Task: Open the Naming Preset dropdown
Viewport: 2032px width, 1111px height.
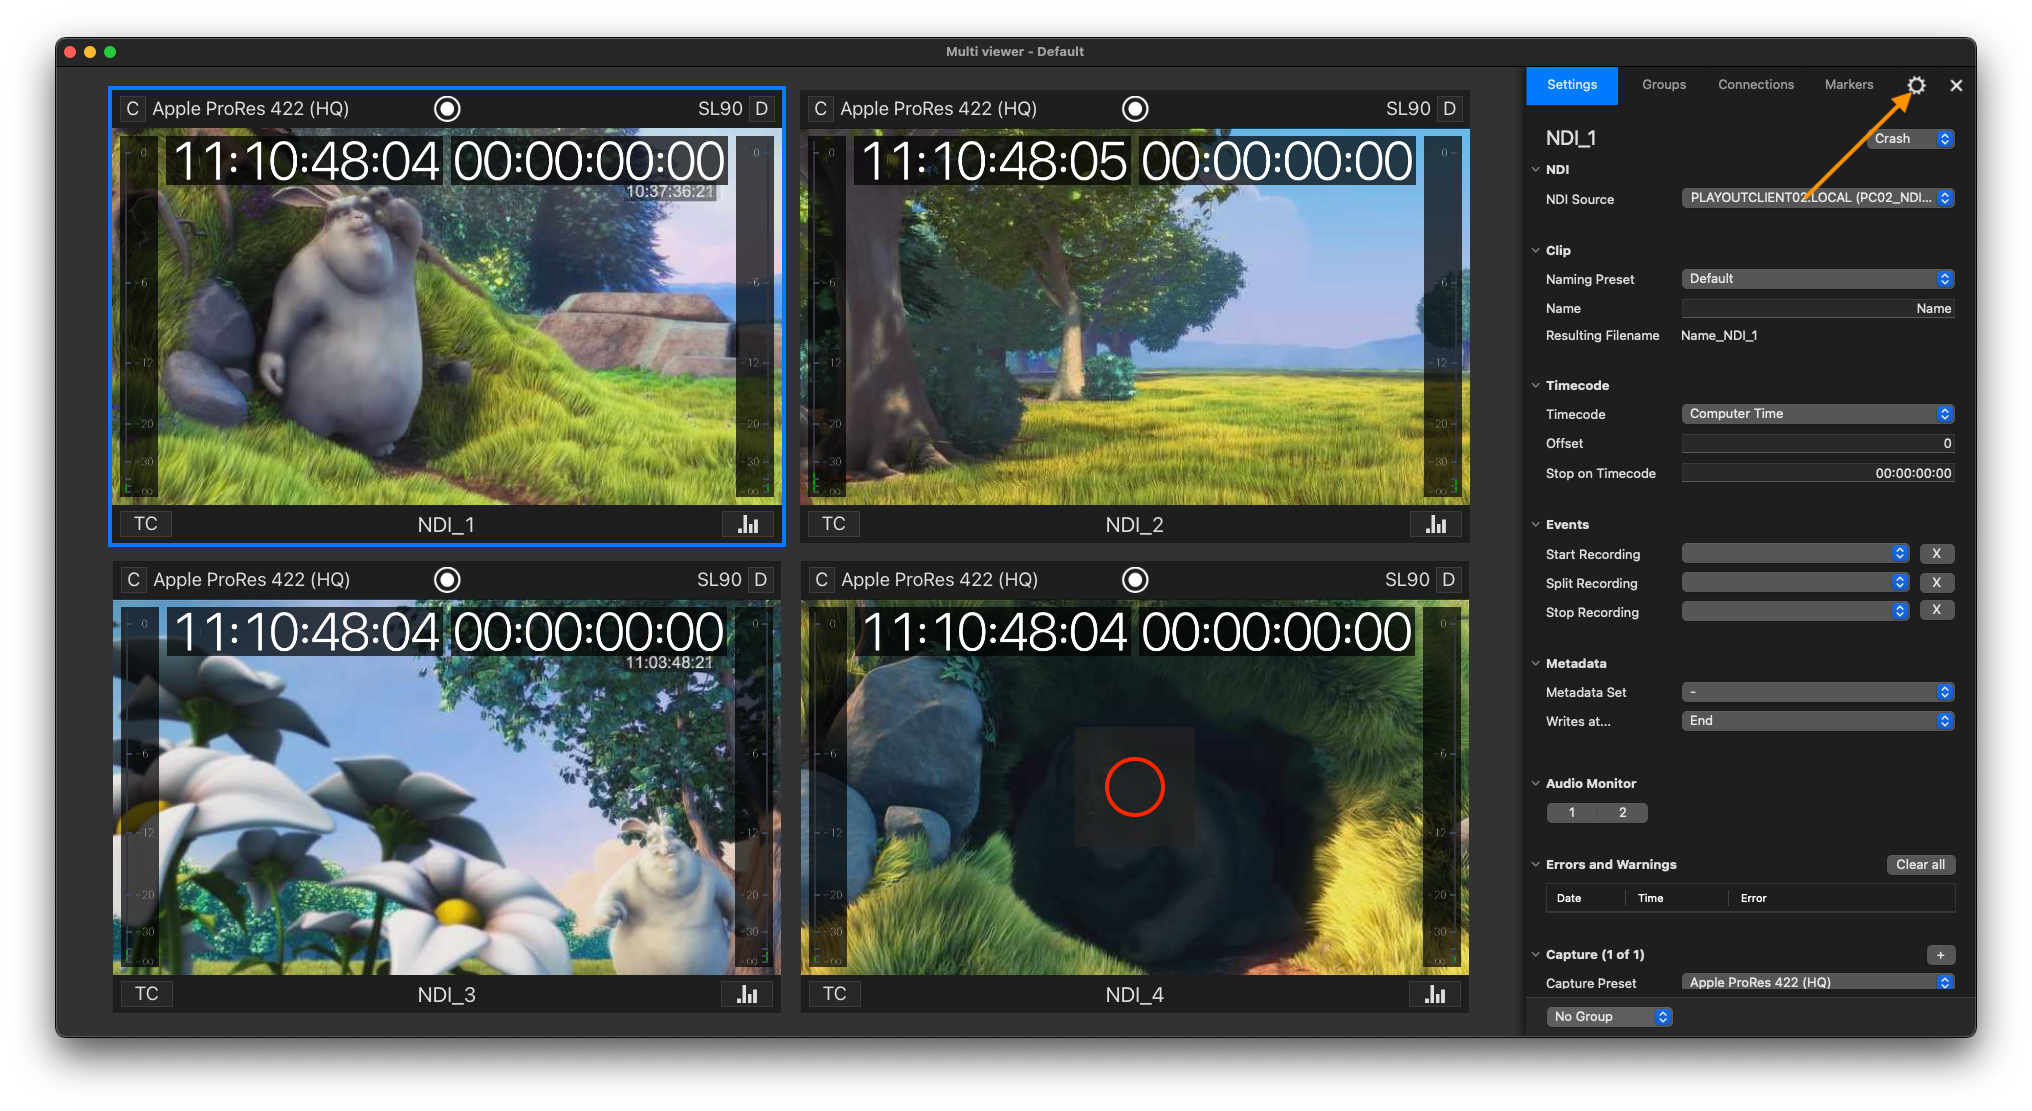Action: (1818, 279)
